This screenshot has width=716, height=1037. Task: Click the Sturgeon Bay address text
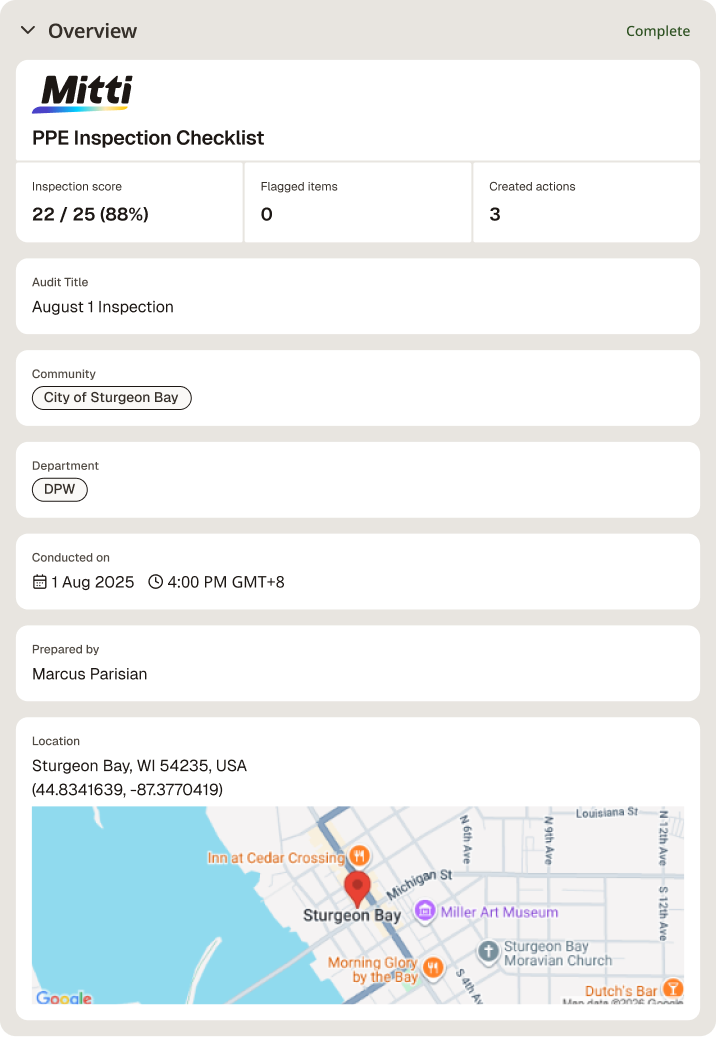click(x=139, y=766)
